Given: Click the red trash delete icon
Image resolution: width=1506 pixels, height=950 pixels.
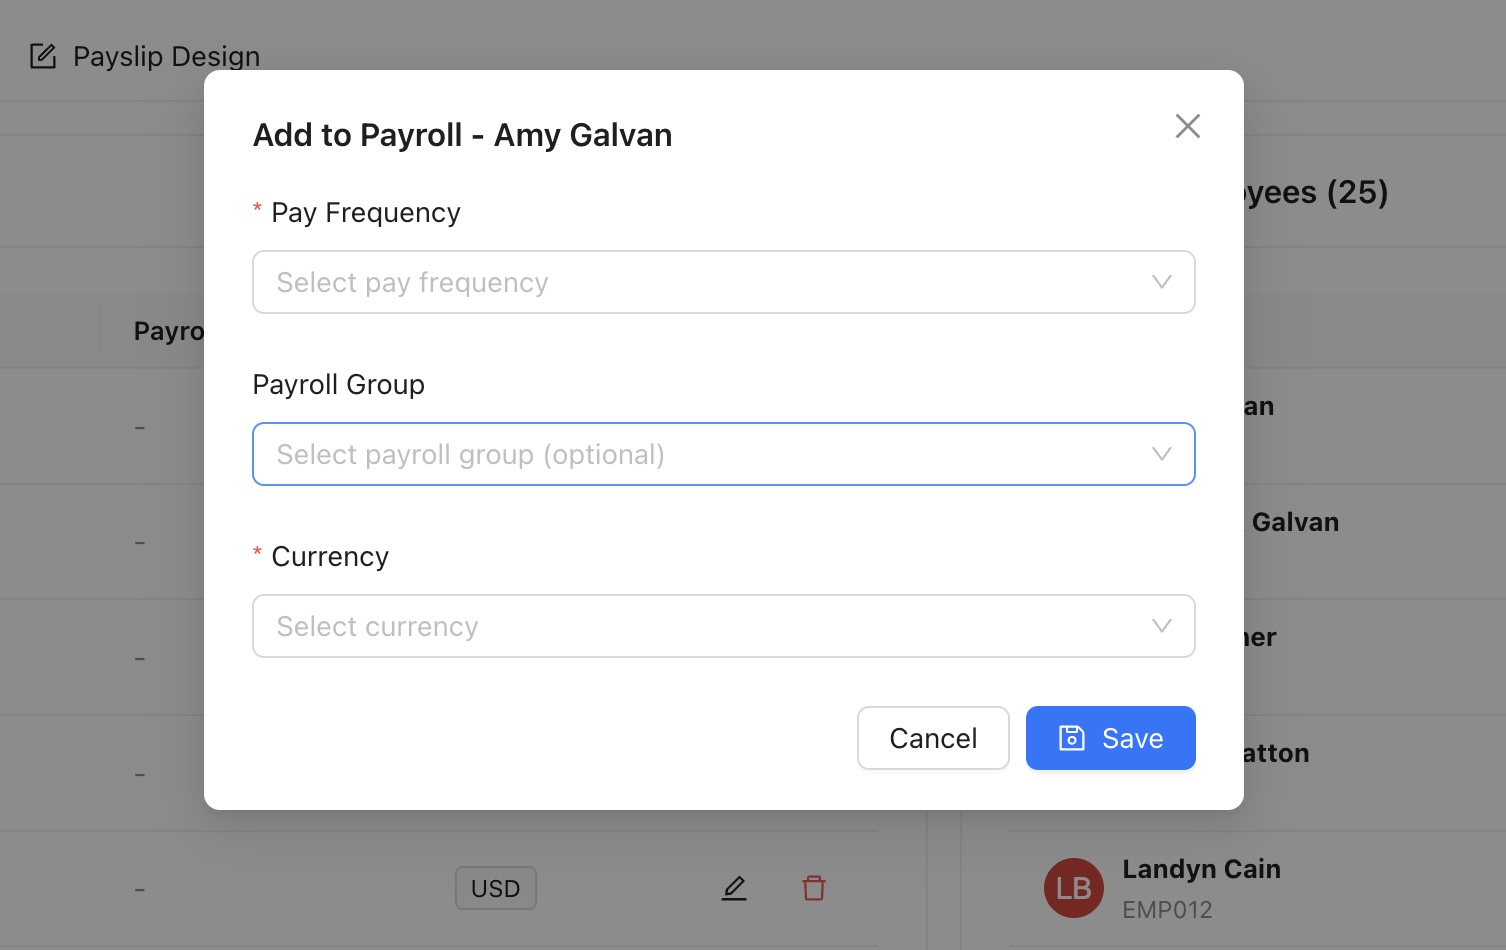Looking at the screenshot, I should 814,888.
